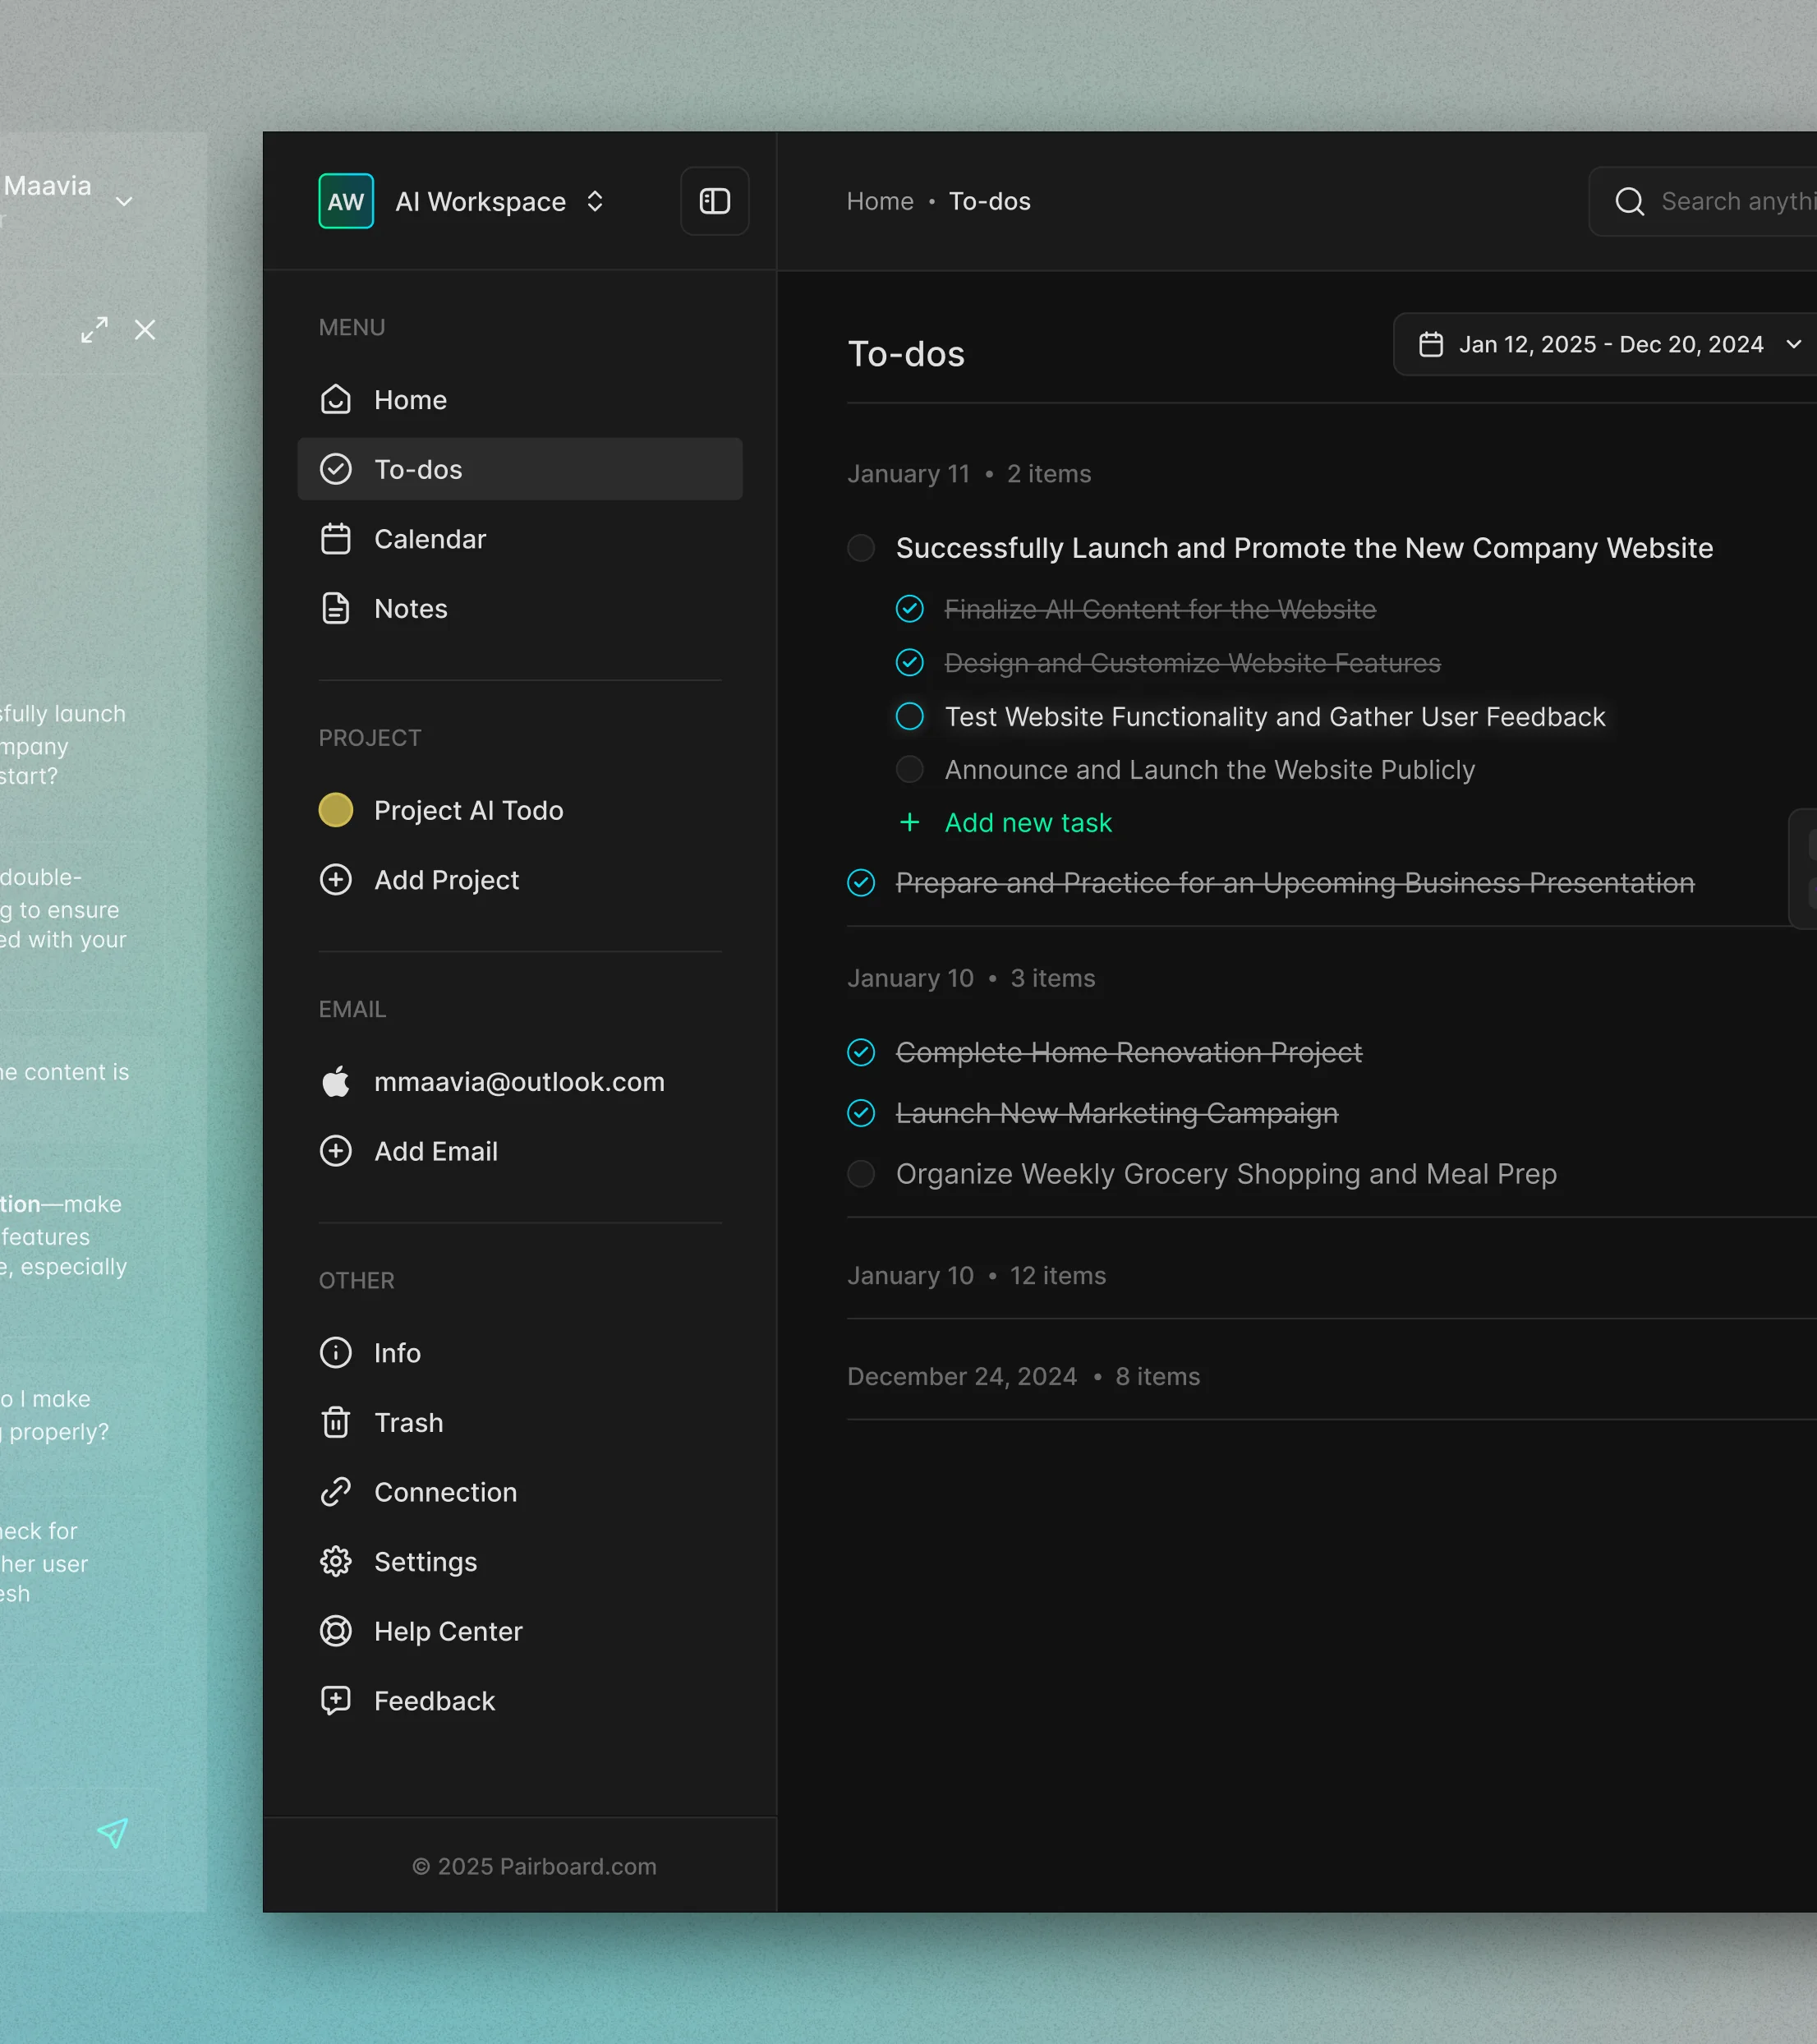This screenshot has height=2044, width=1817.
Task: Expand the December 24, 2024 group
Action: click(1023, 1376)
